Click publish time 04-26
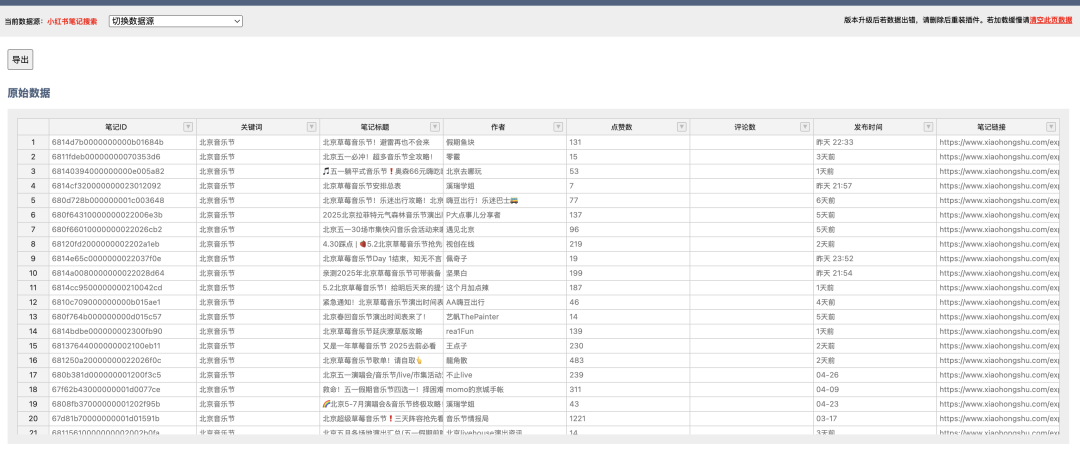 point(875,375)
